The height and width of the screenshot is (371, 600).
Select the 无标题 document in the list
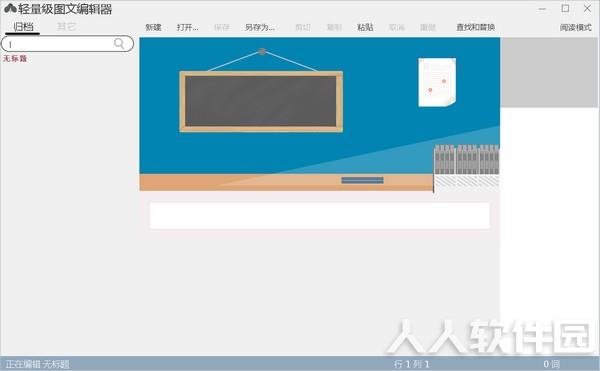point(15,59)
